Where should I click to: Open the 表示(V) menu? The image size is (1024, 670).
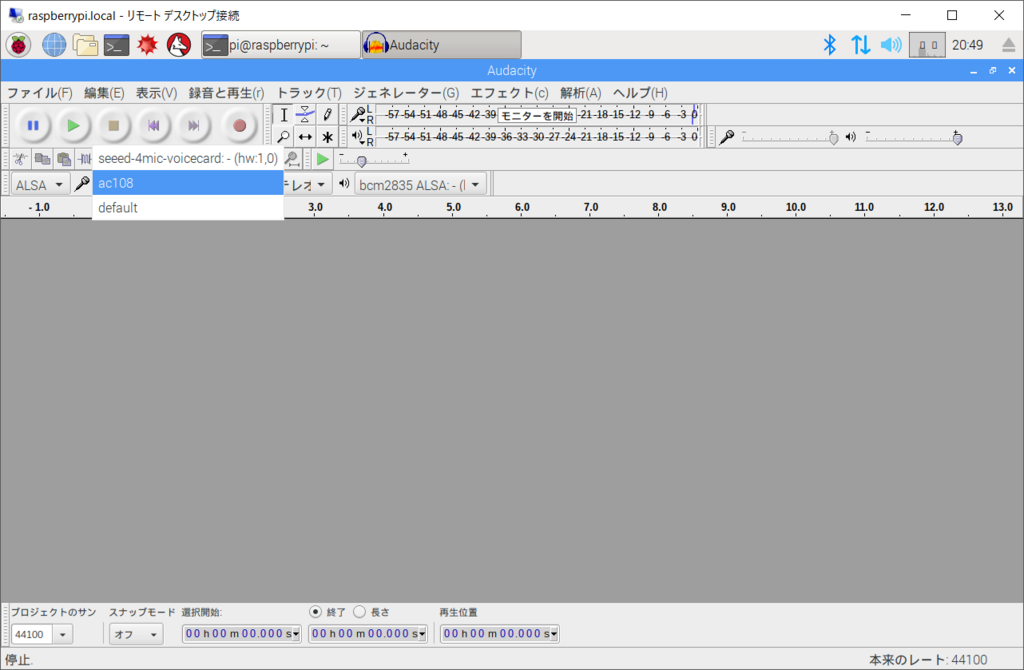pos(156,93)
